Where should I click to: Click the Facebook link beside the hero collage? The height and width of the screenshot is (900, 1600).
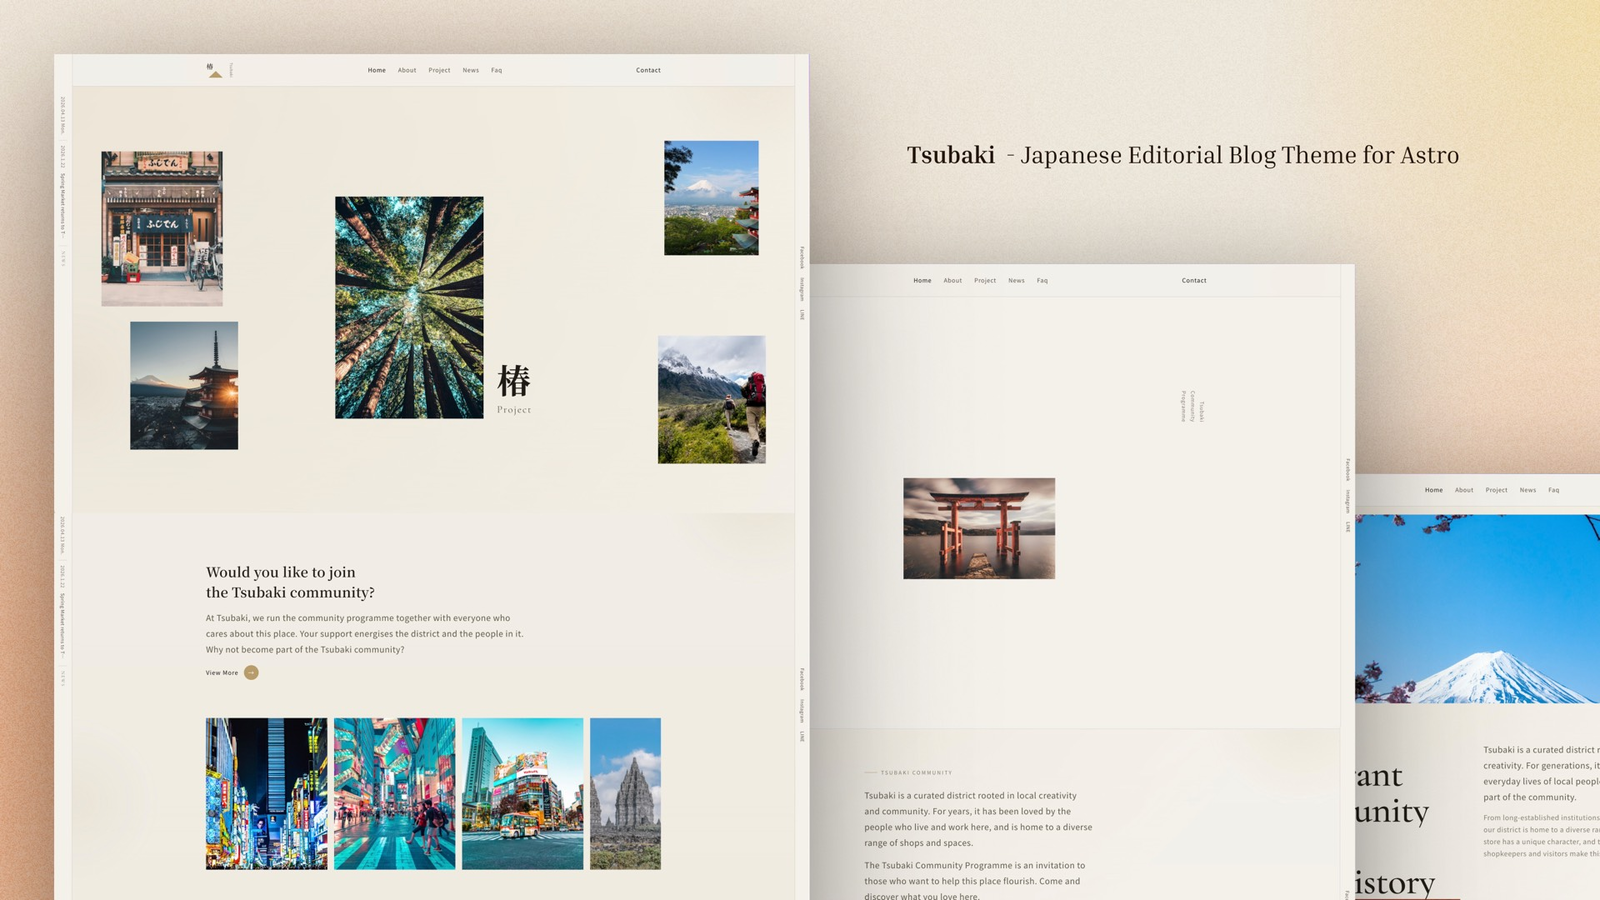[x=802, y=258]
